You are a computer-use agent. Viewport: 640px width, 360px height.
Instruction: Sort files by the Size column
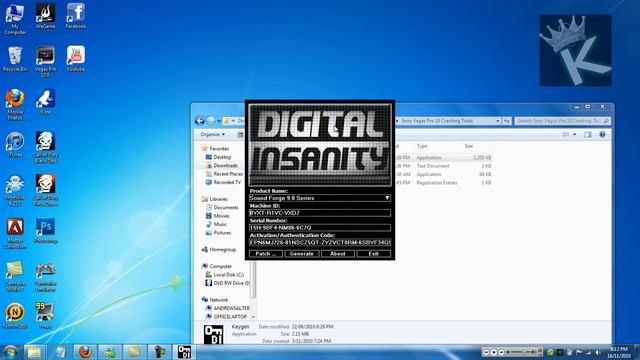pyautogui.click(x=469, y=146)
